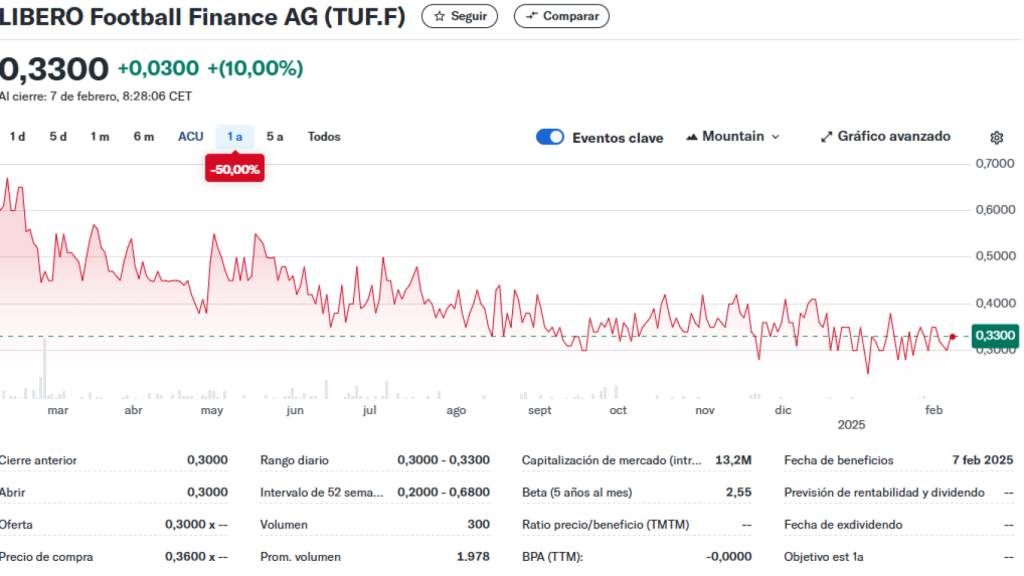Click the Mountain chart type icon

tap(691, 137)
